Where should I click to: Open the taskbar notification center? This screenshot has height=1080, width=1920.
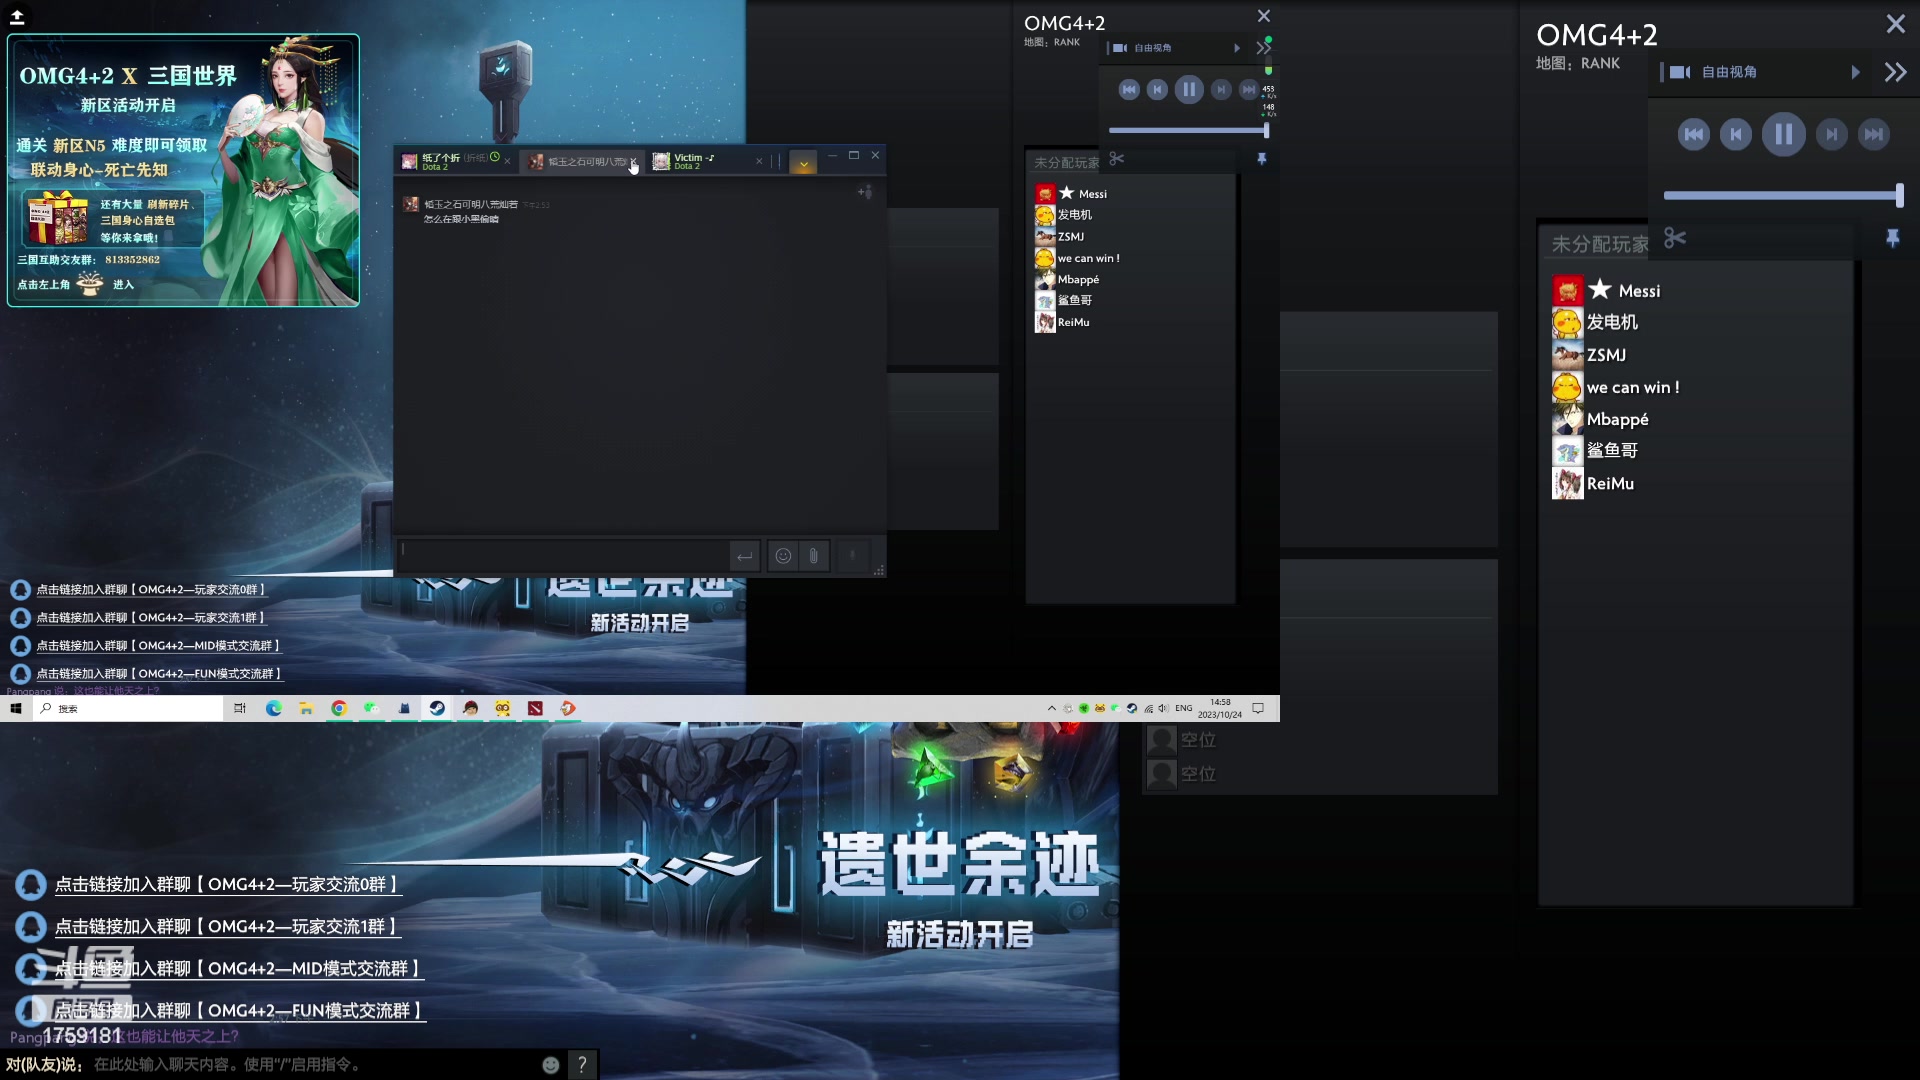(1258, 708)
